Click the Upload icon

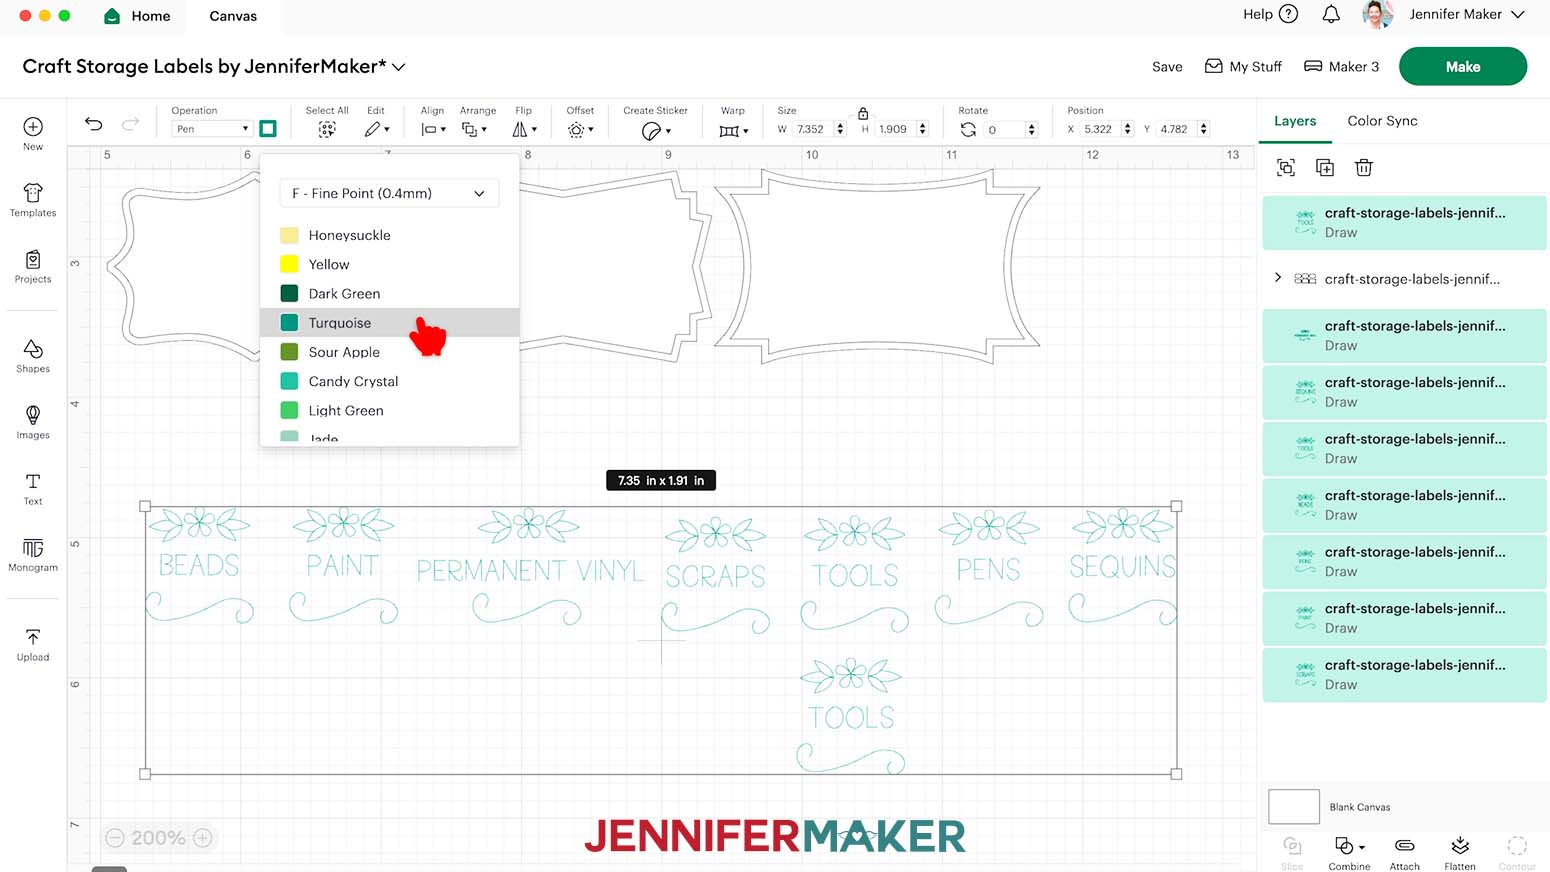coord(33,637)
